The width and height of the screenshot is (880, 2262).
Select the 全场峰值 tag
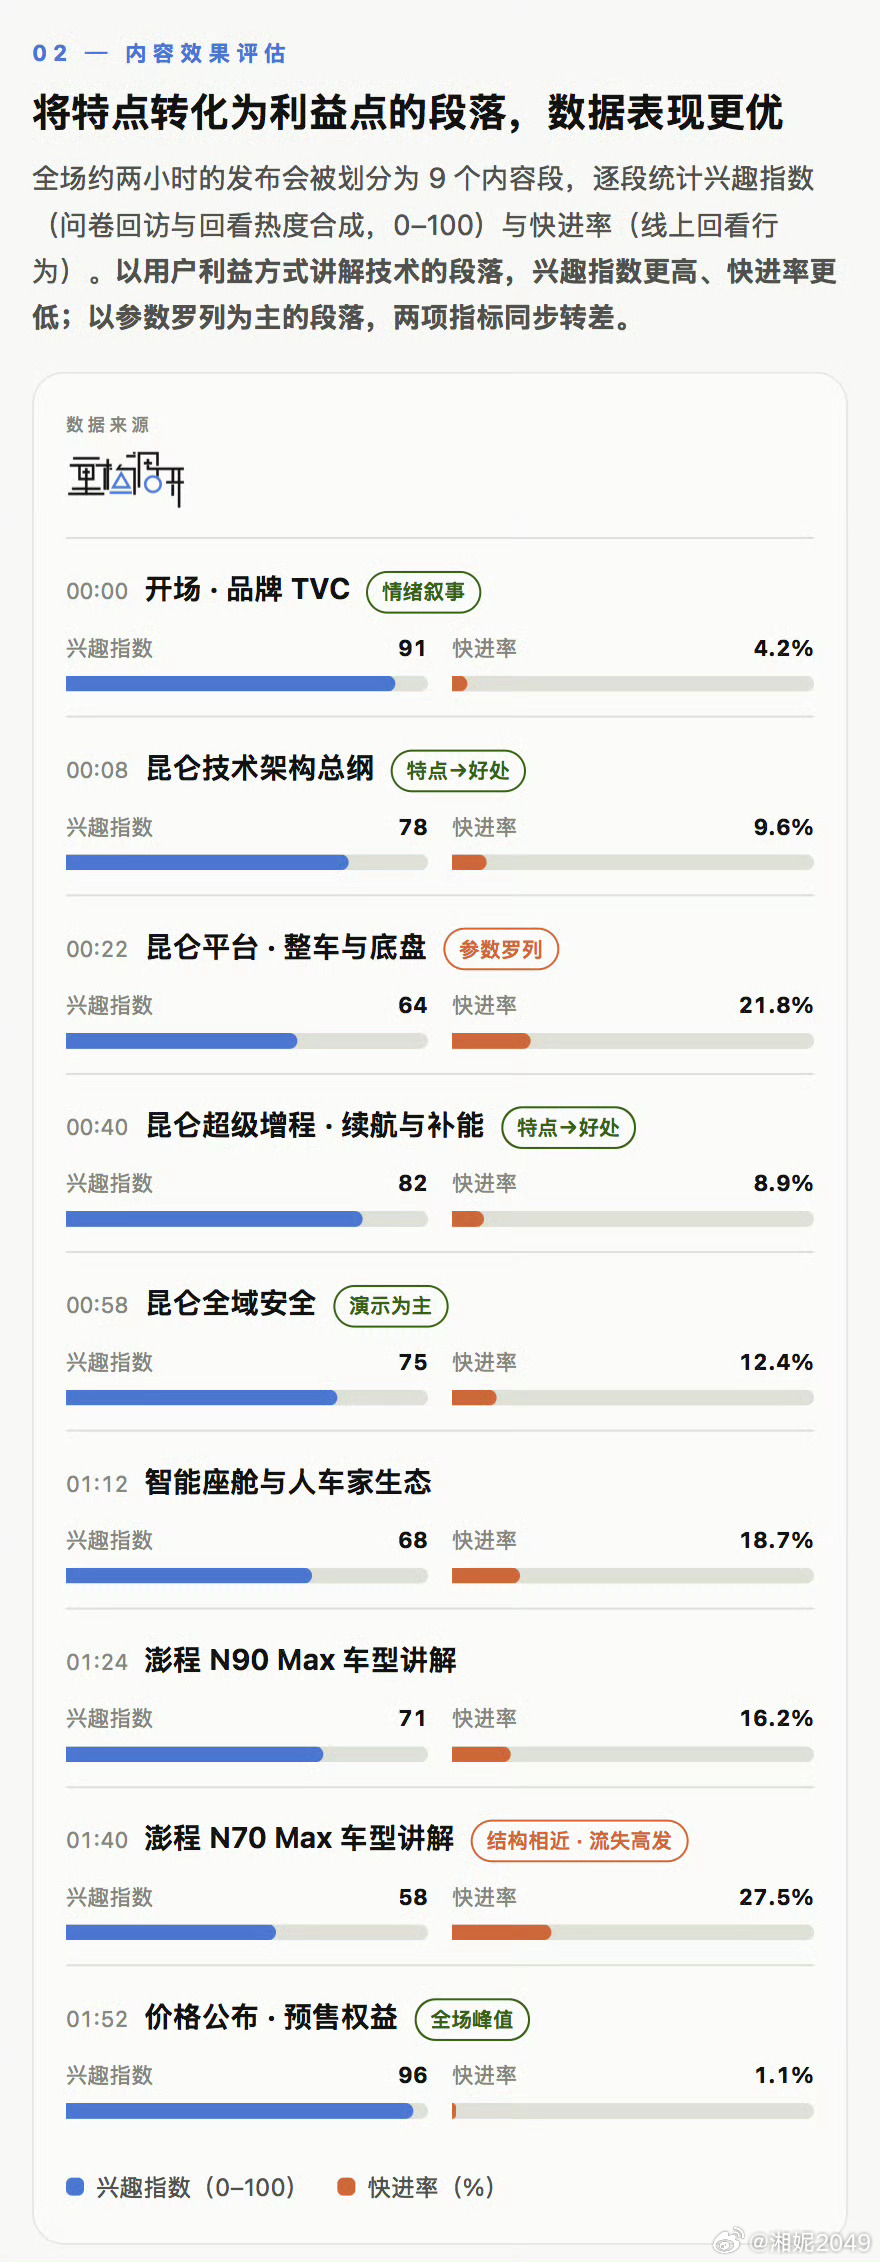pyautogui.click(x=472, y=2019)
